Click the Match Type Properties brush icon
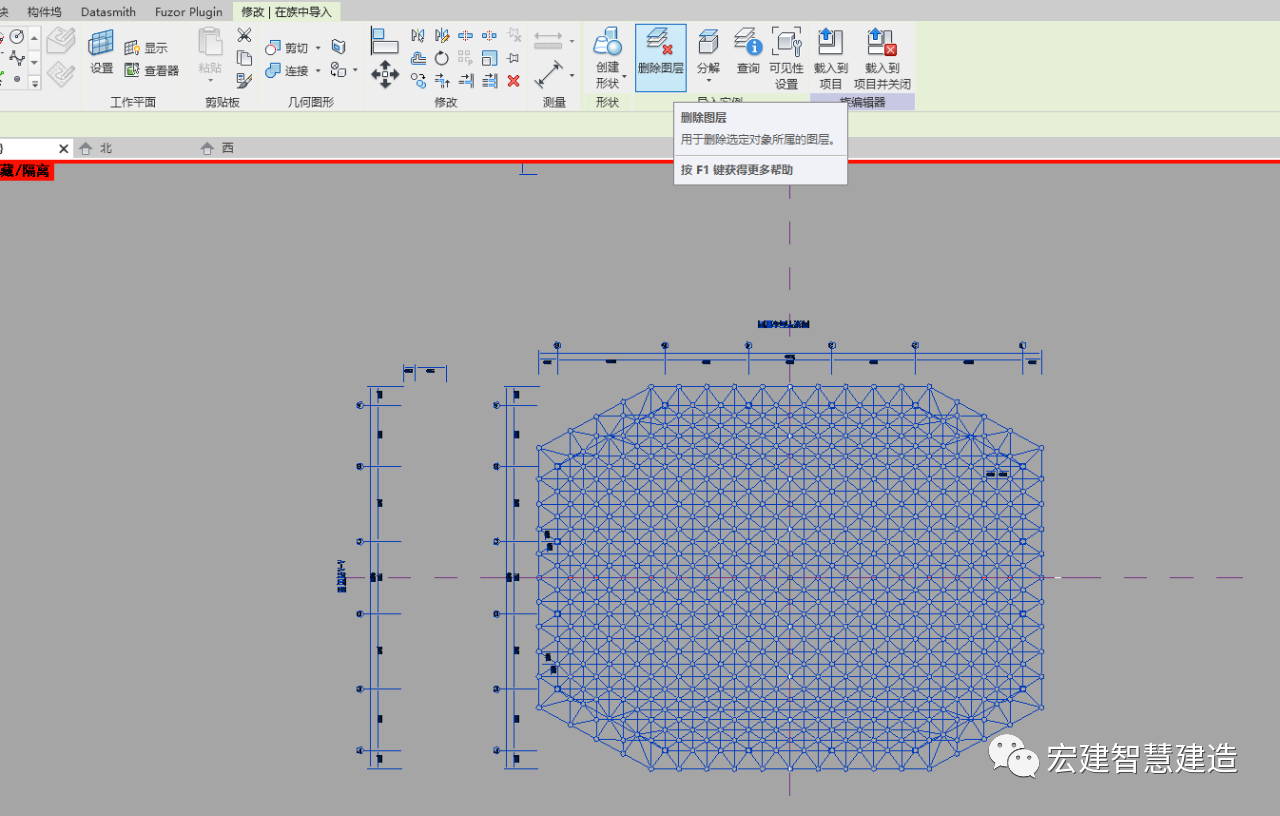Viewport: 1280px width, 816px height. [244, 80]
